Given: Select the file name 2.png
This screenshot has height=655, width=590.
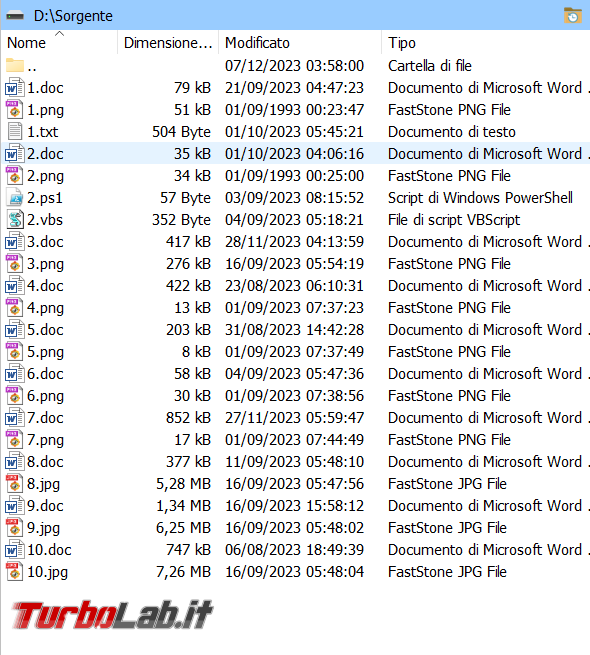Looking at the screenshot, I should pyautogui.click(x=45, y=176).
